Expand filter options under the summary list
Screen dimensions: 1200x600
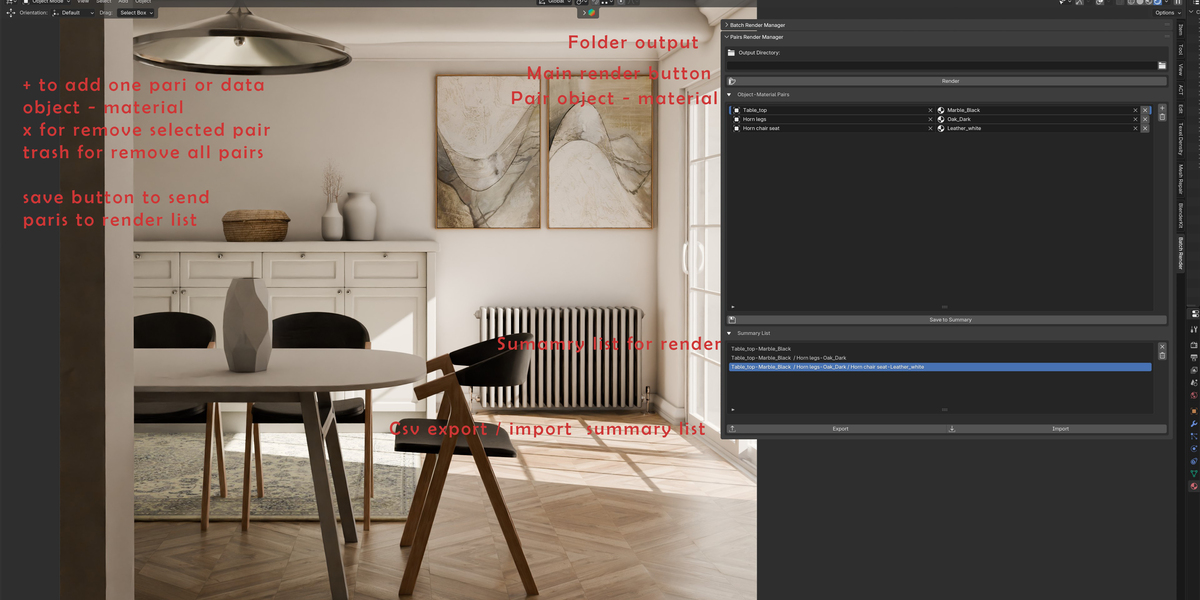pos(733,410)
